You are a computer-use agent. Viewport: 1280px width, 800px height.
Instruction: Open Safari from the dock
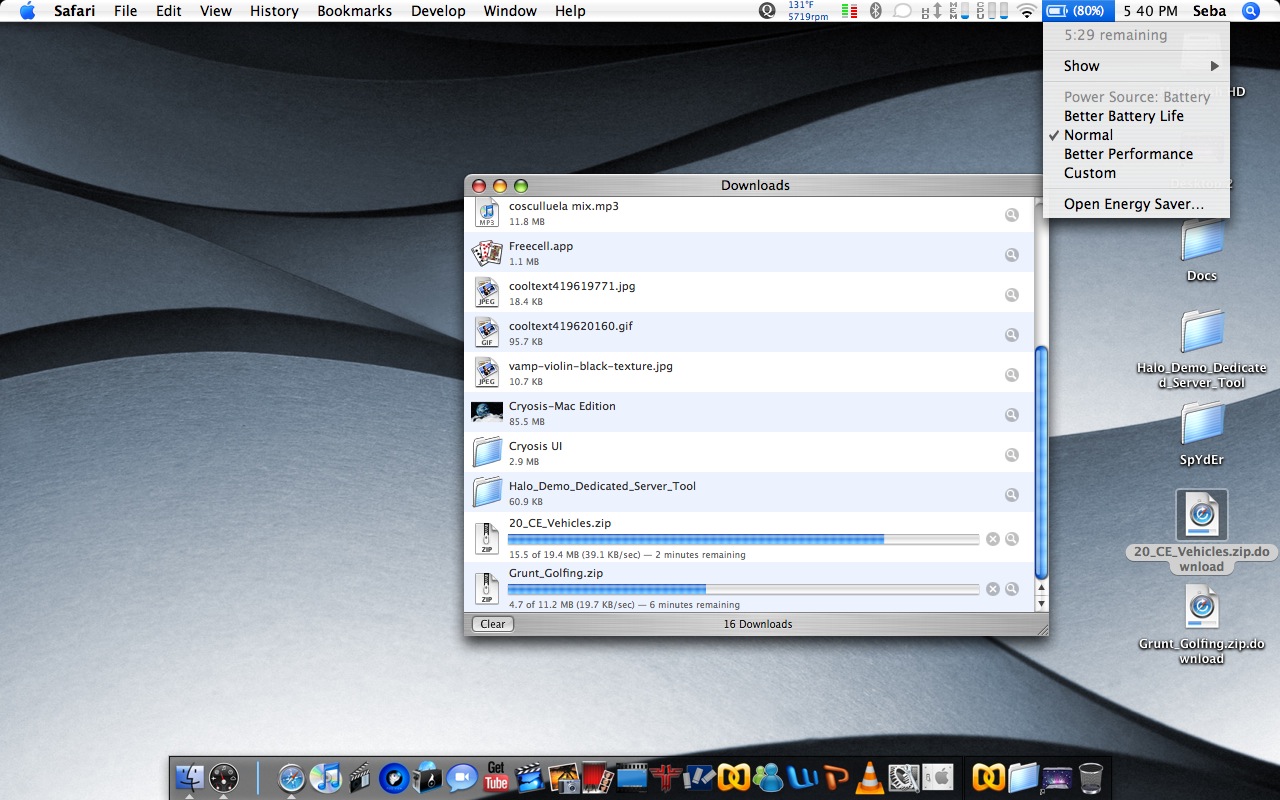291,777
